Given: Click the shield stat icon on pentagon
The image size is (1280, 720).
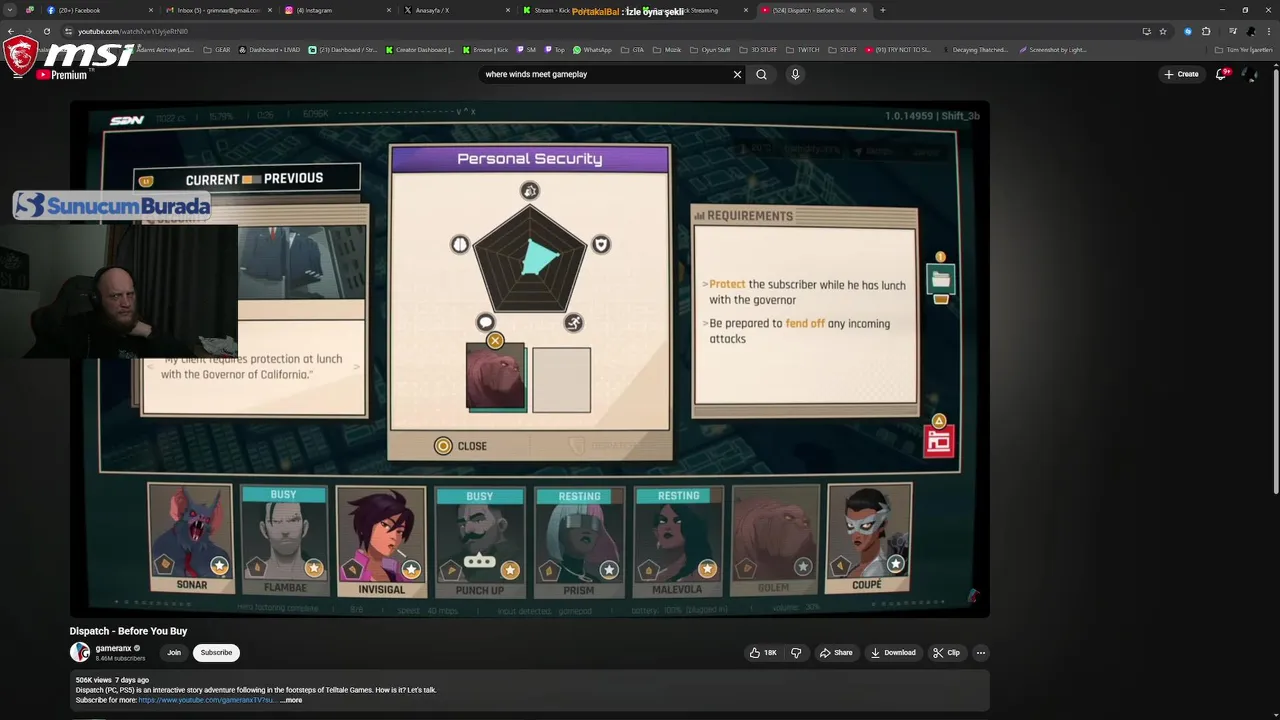Looking at the screenshot, I should 601,244.
